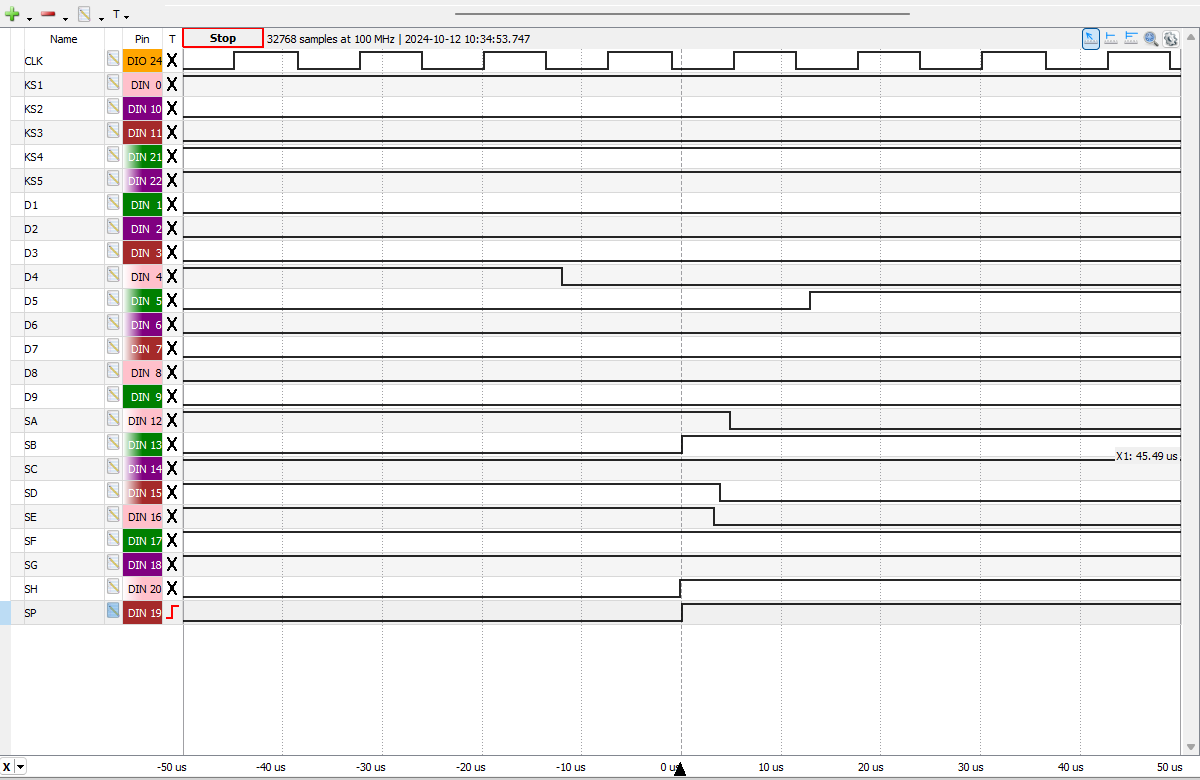The image size is (1200, 780).
Task: Click the edit icon in CLK row
Action: [114, 60]
